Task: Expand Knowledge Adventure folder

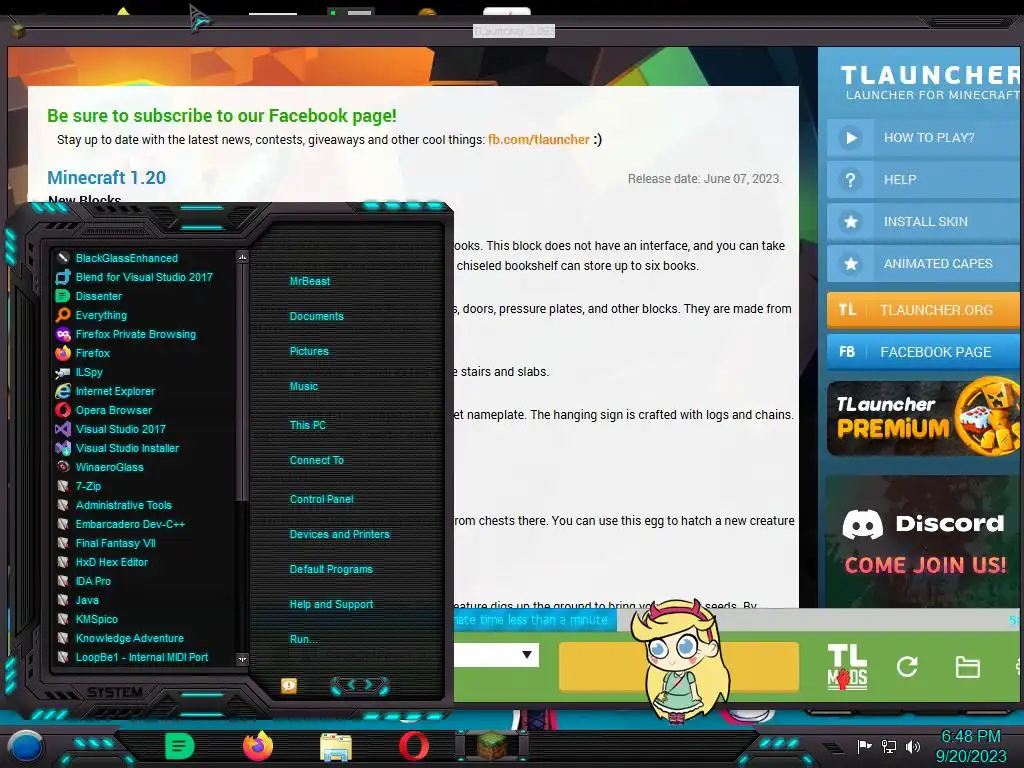Action: (x=120, y=638)
